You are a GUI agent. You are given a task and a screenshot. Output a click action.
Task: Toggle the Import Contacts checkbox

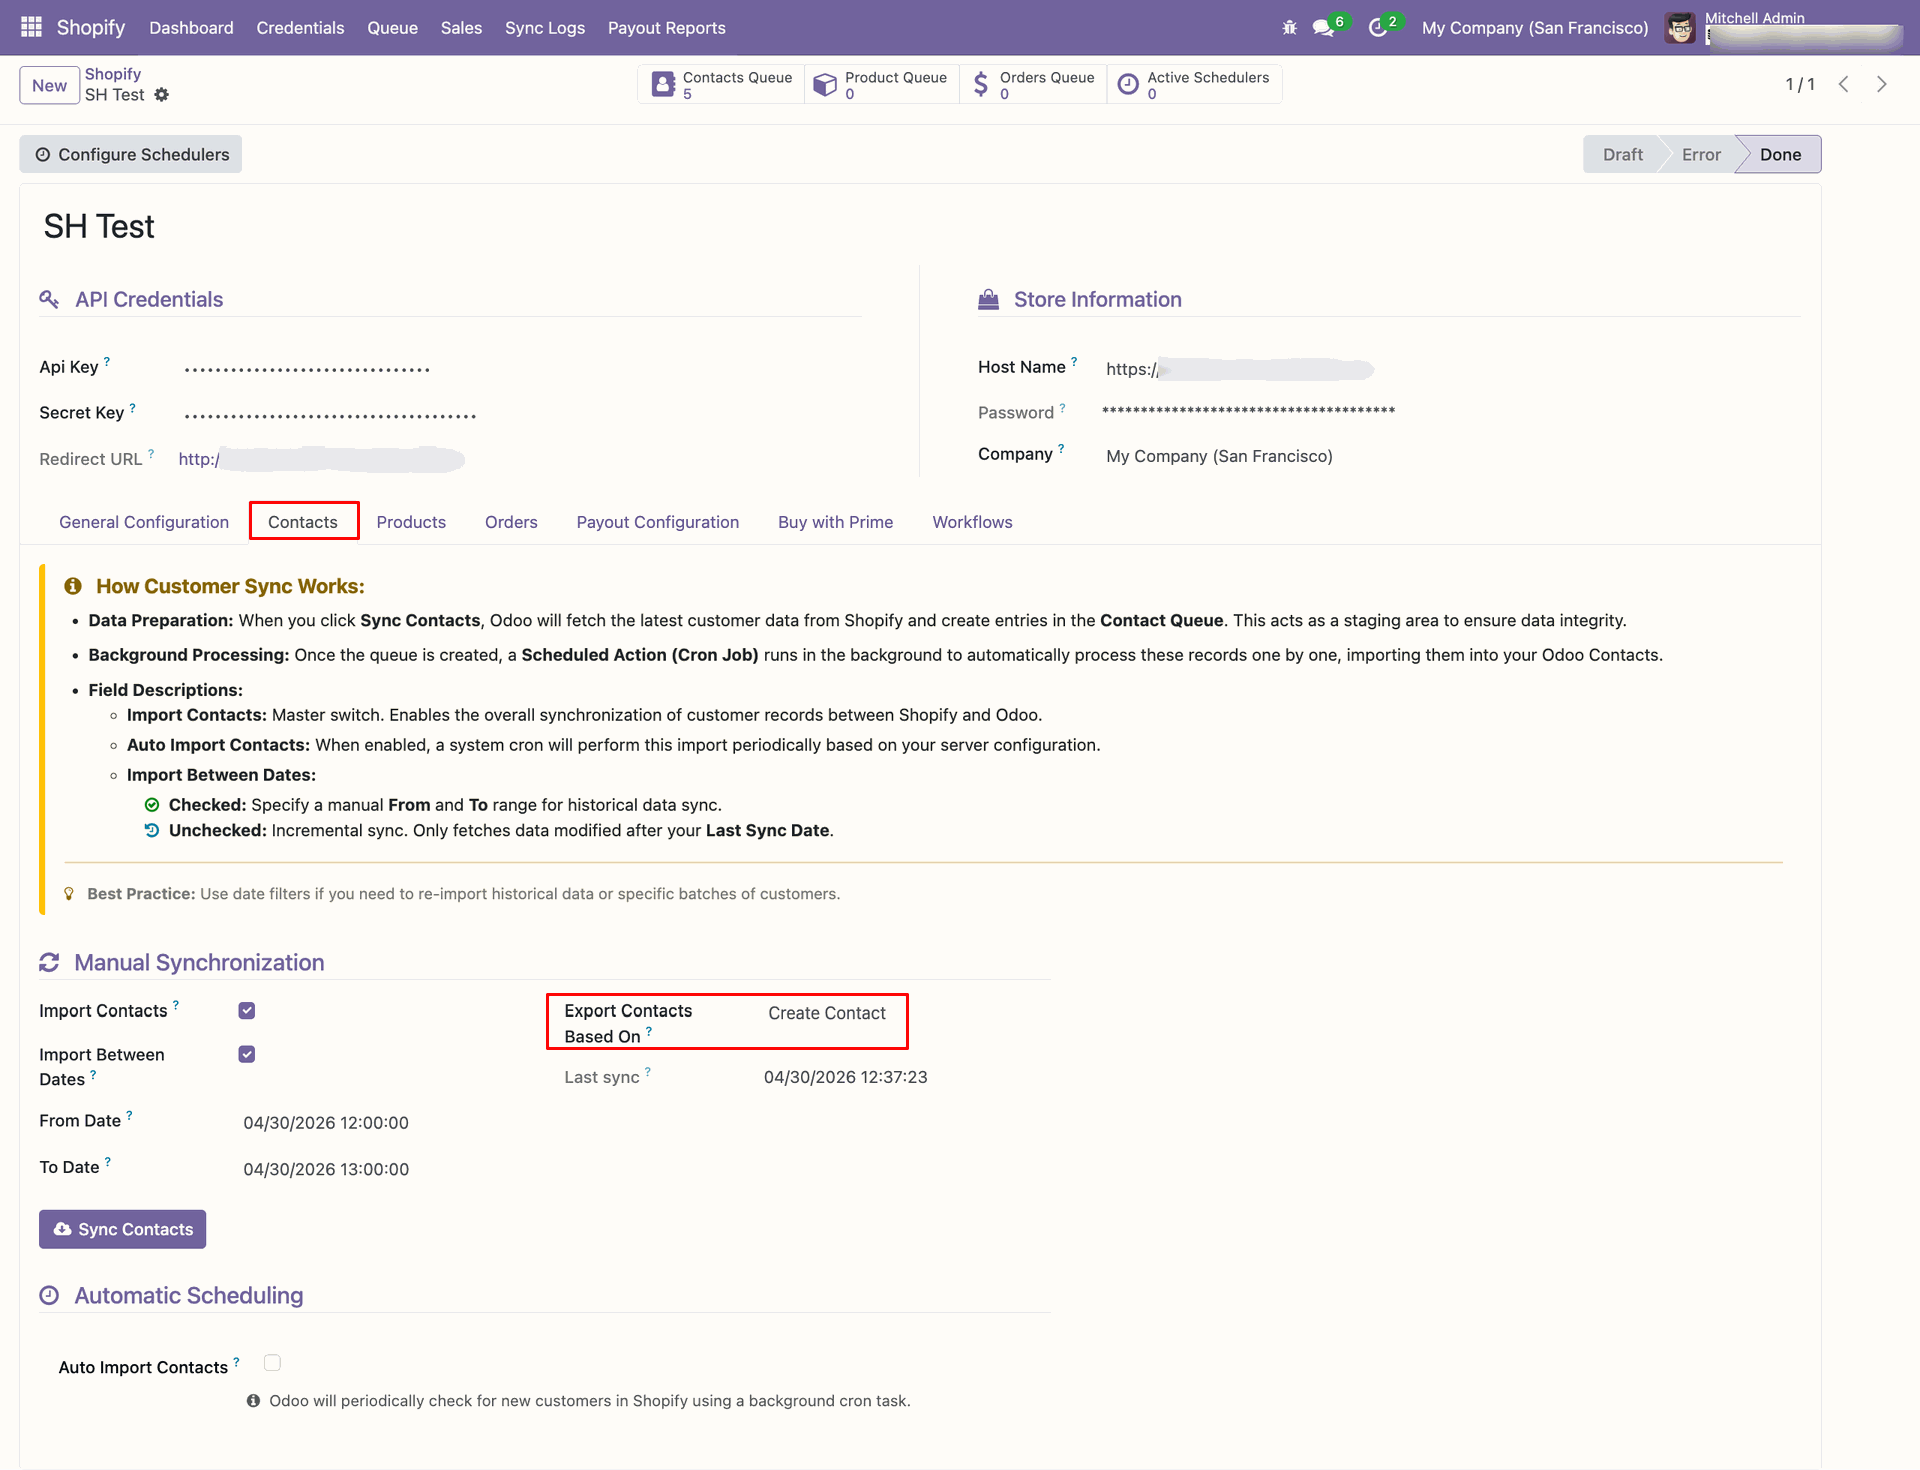click(x=247, y=1011)
